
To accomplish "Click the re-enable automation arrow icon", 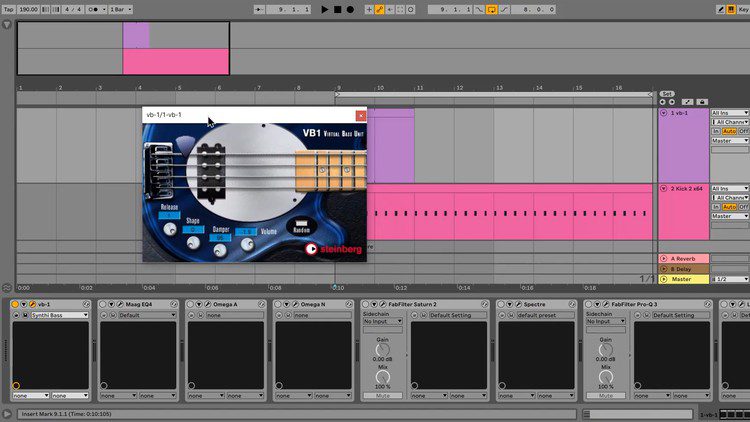I will (390, 9).
